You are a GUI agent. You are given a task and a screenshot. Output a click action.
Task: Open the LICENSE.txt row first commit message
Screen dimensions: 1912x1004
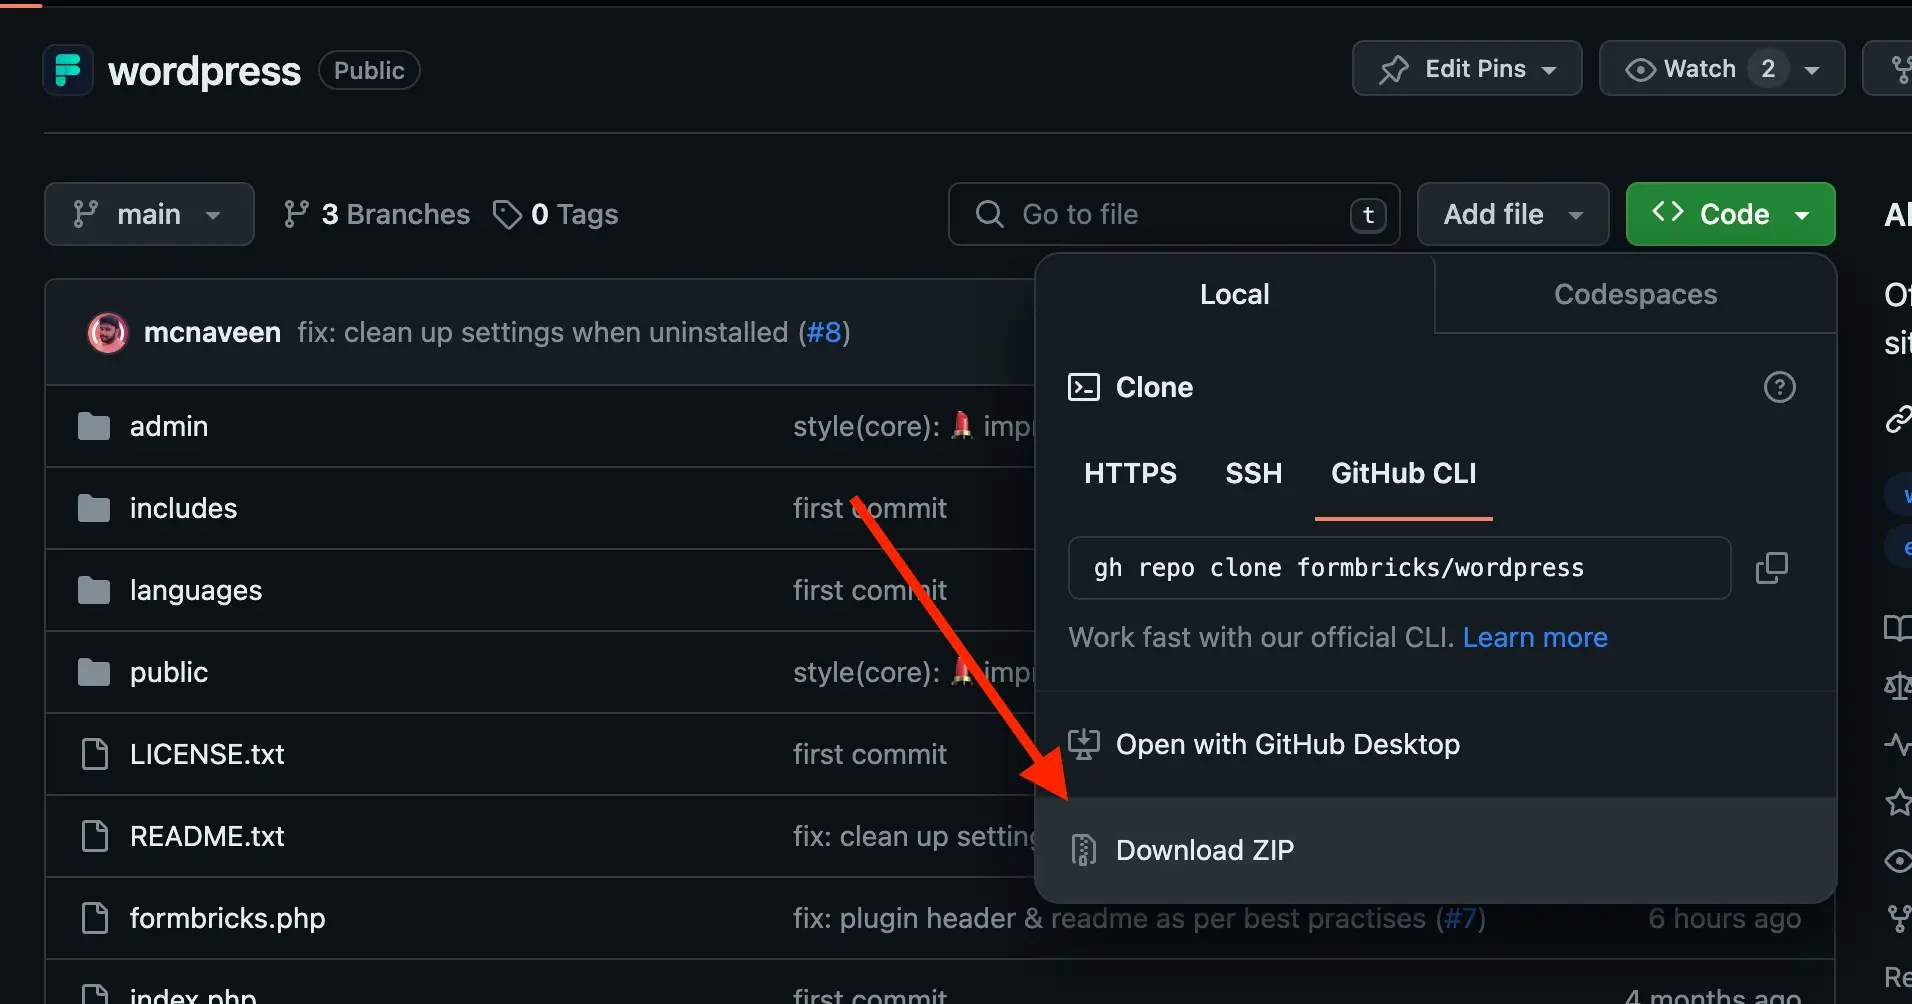(x=869, y=754)
